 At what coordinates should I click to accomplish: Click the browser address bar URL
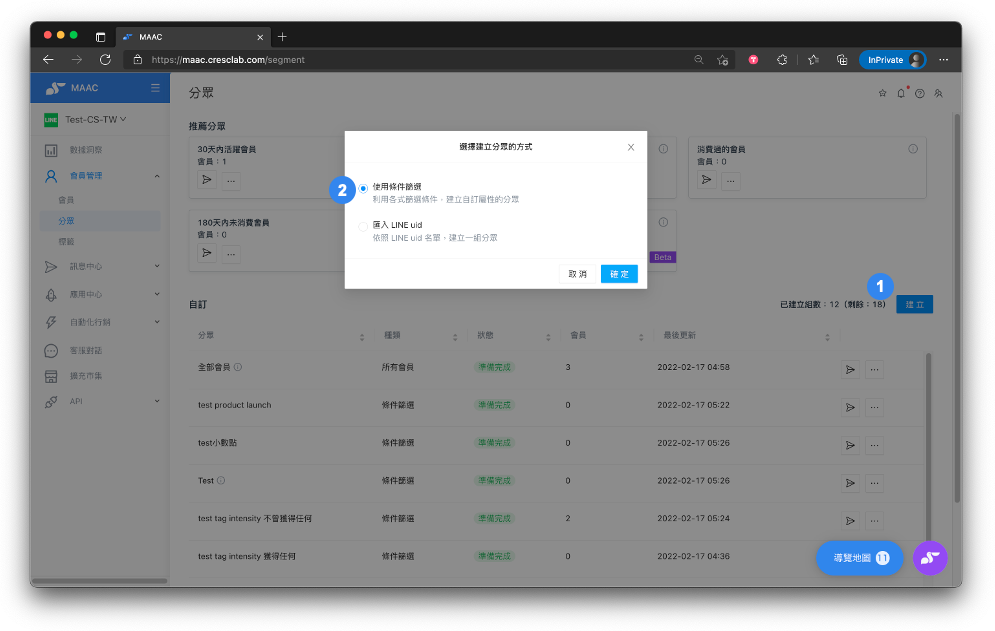(x=228, y=60)
